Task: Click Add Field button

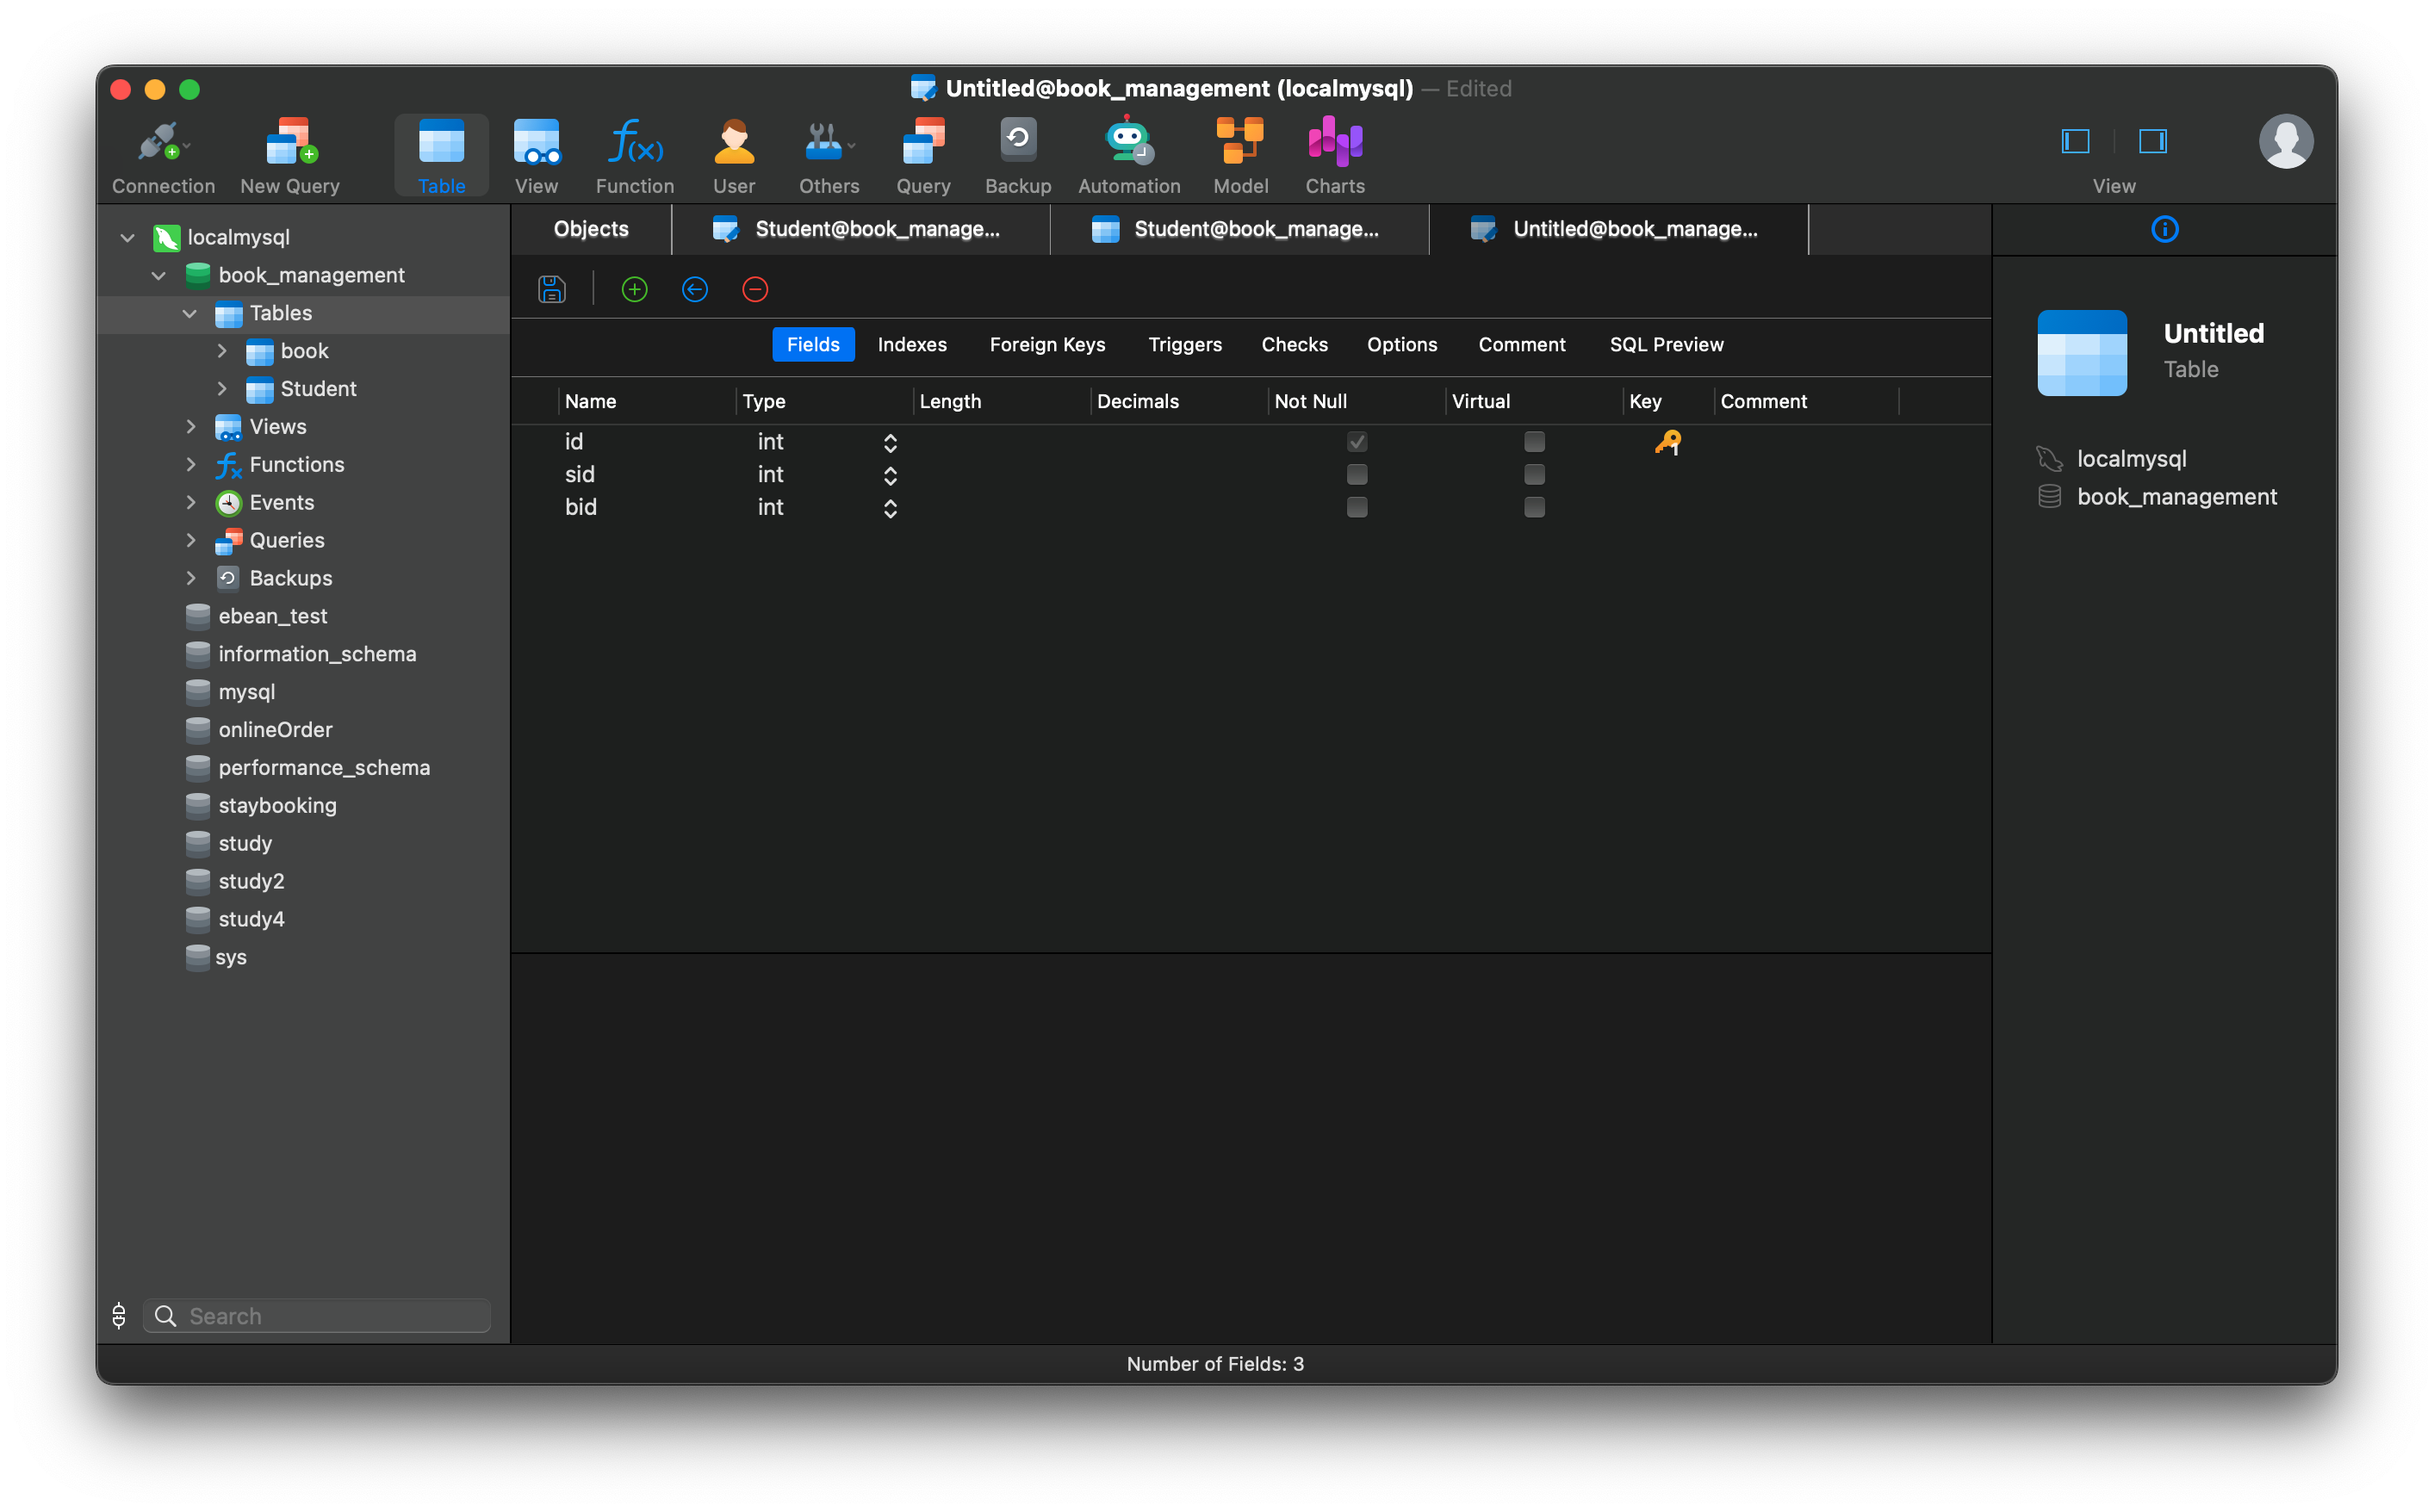Action: click(x=632, y=289)
